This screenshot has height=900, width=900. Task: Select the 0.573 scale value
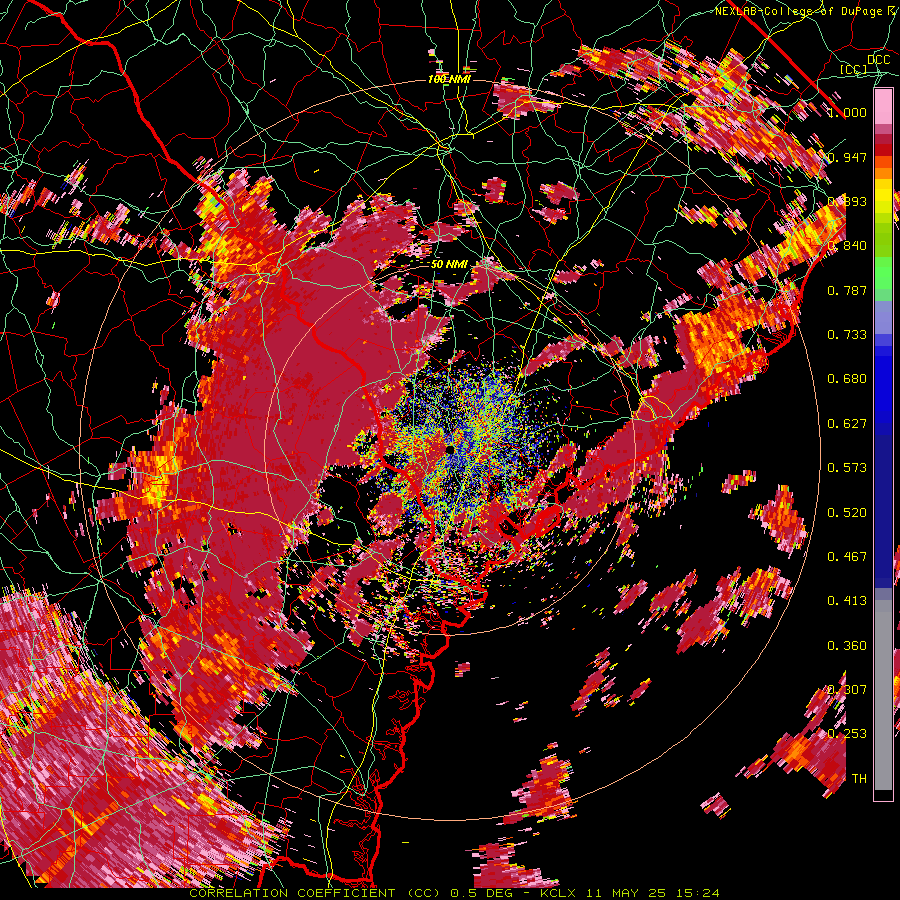click(847, 468)
